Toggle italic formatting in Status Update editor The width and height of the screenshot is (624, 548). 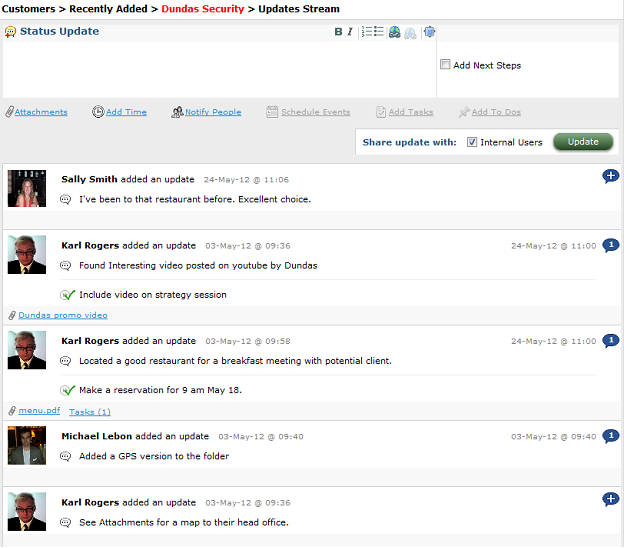[x=349, y=32]
